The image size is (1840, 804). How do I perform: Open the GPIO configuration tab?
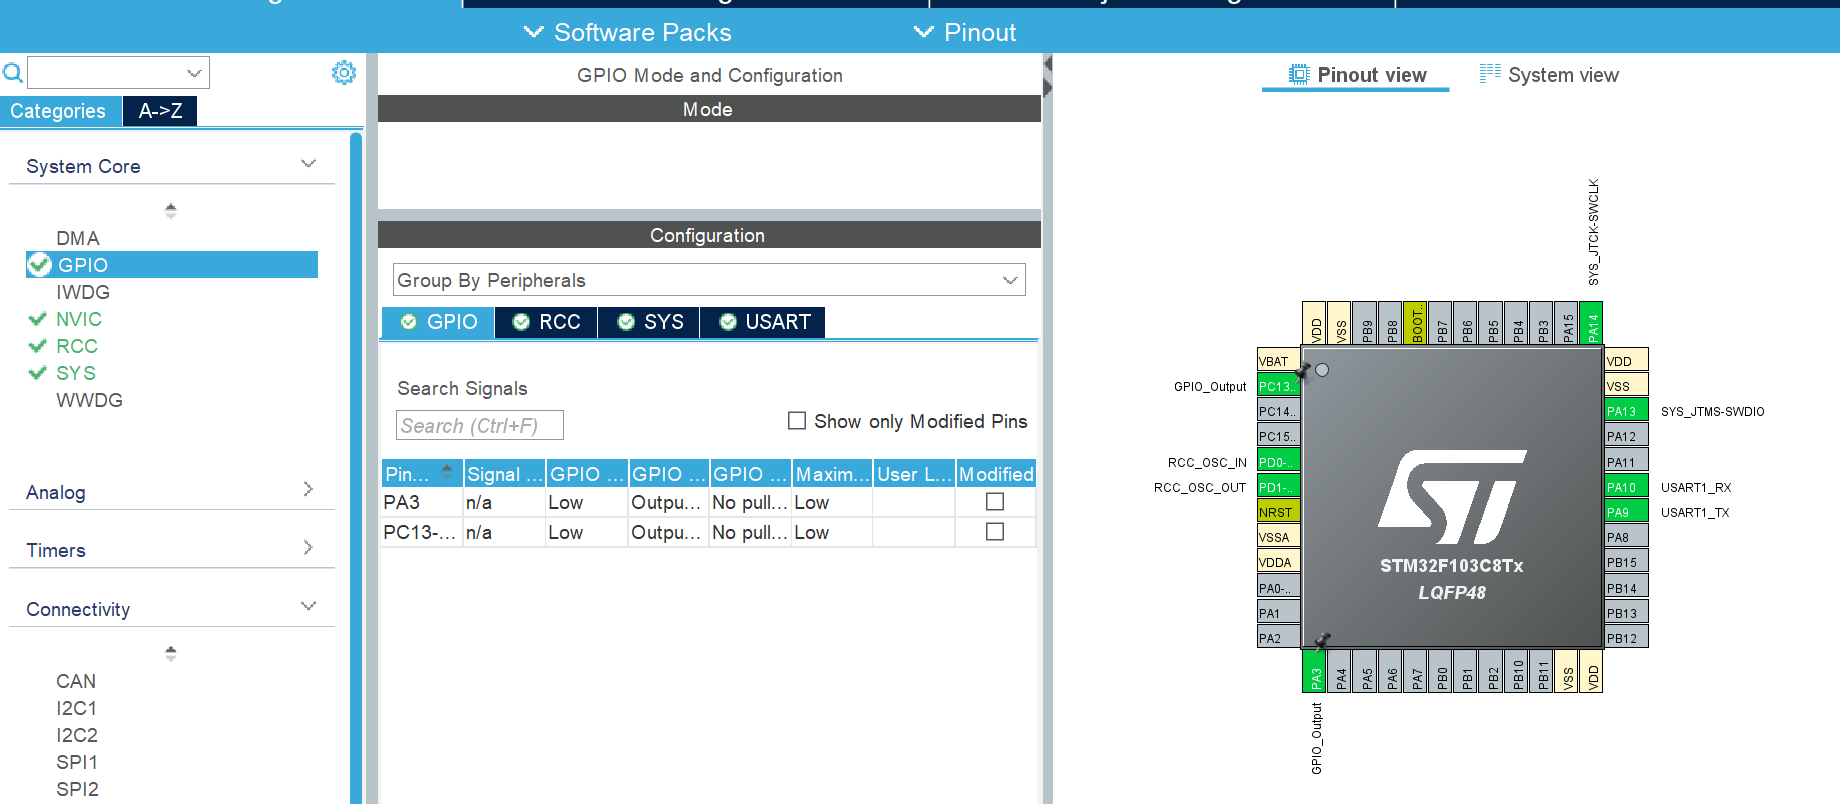point(439,322)
